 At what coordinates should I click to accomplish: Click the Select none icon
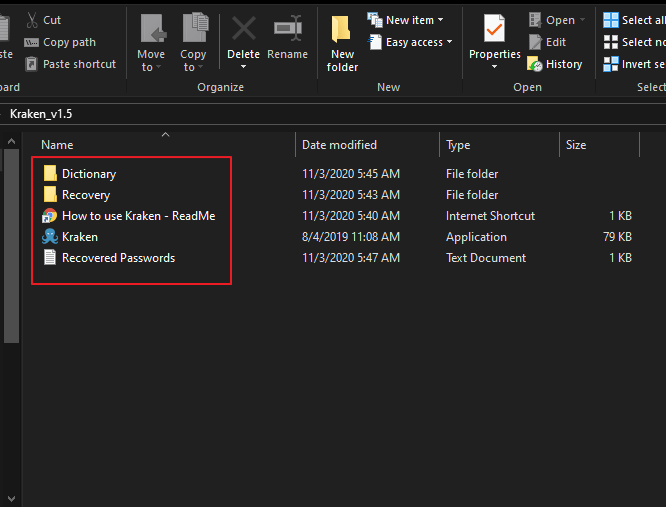point(611,42)
